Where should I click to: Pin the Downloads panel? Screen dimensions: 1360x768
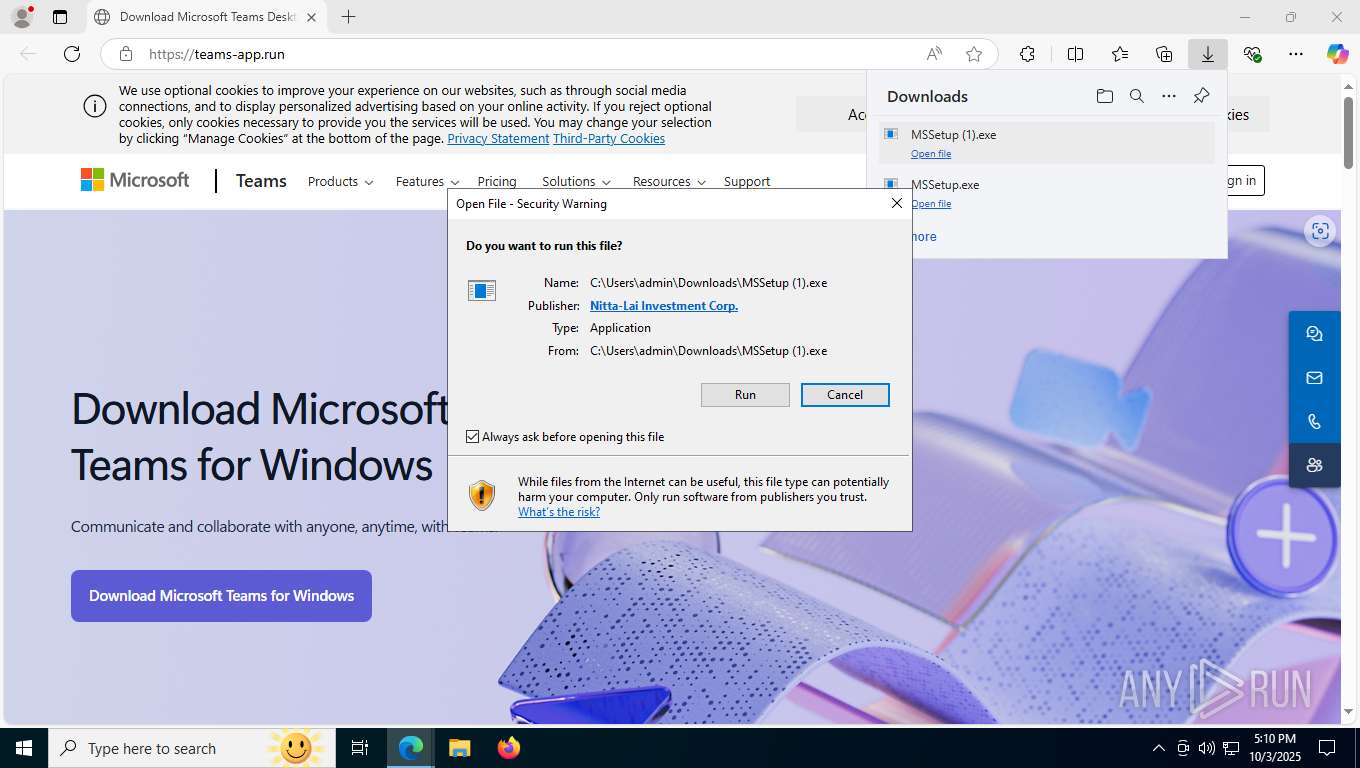pyautogui.click(x=1201, y=96)
